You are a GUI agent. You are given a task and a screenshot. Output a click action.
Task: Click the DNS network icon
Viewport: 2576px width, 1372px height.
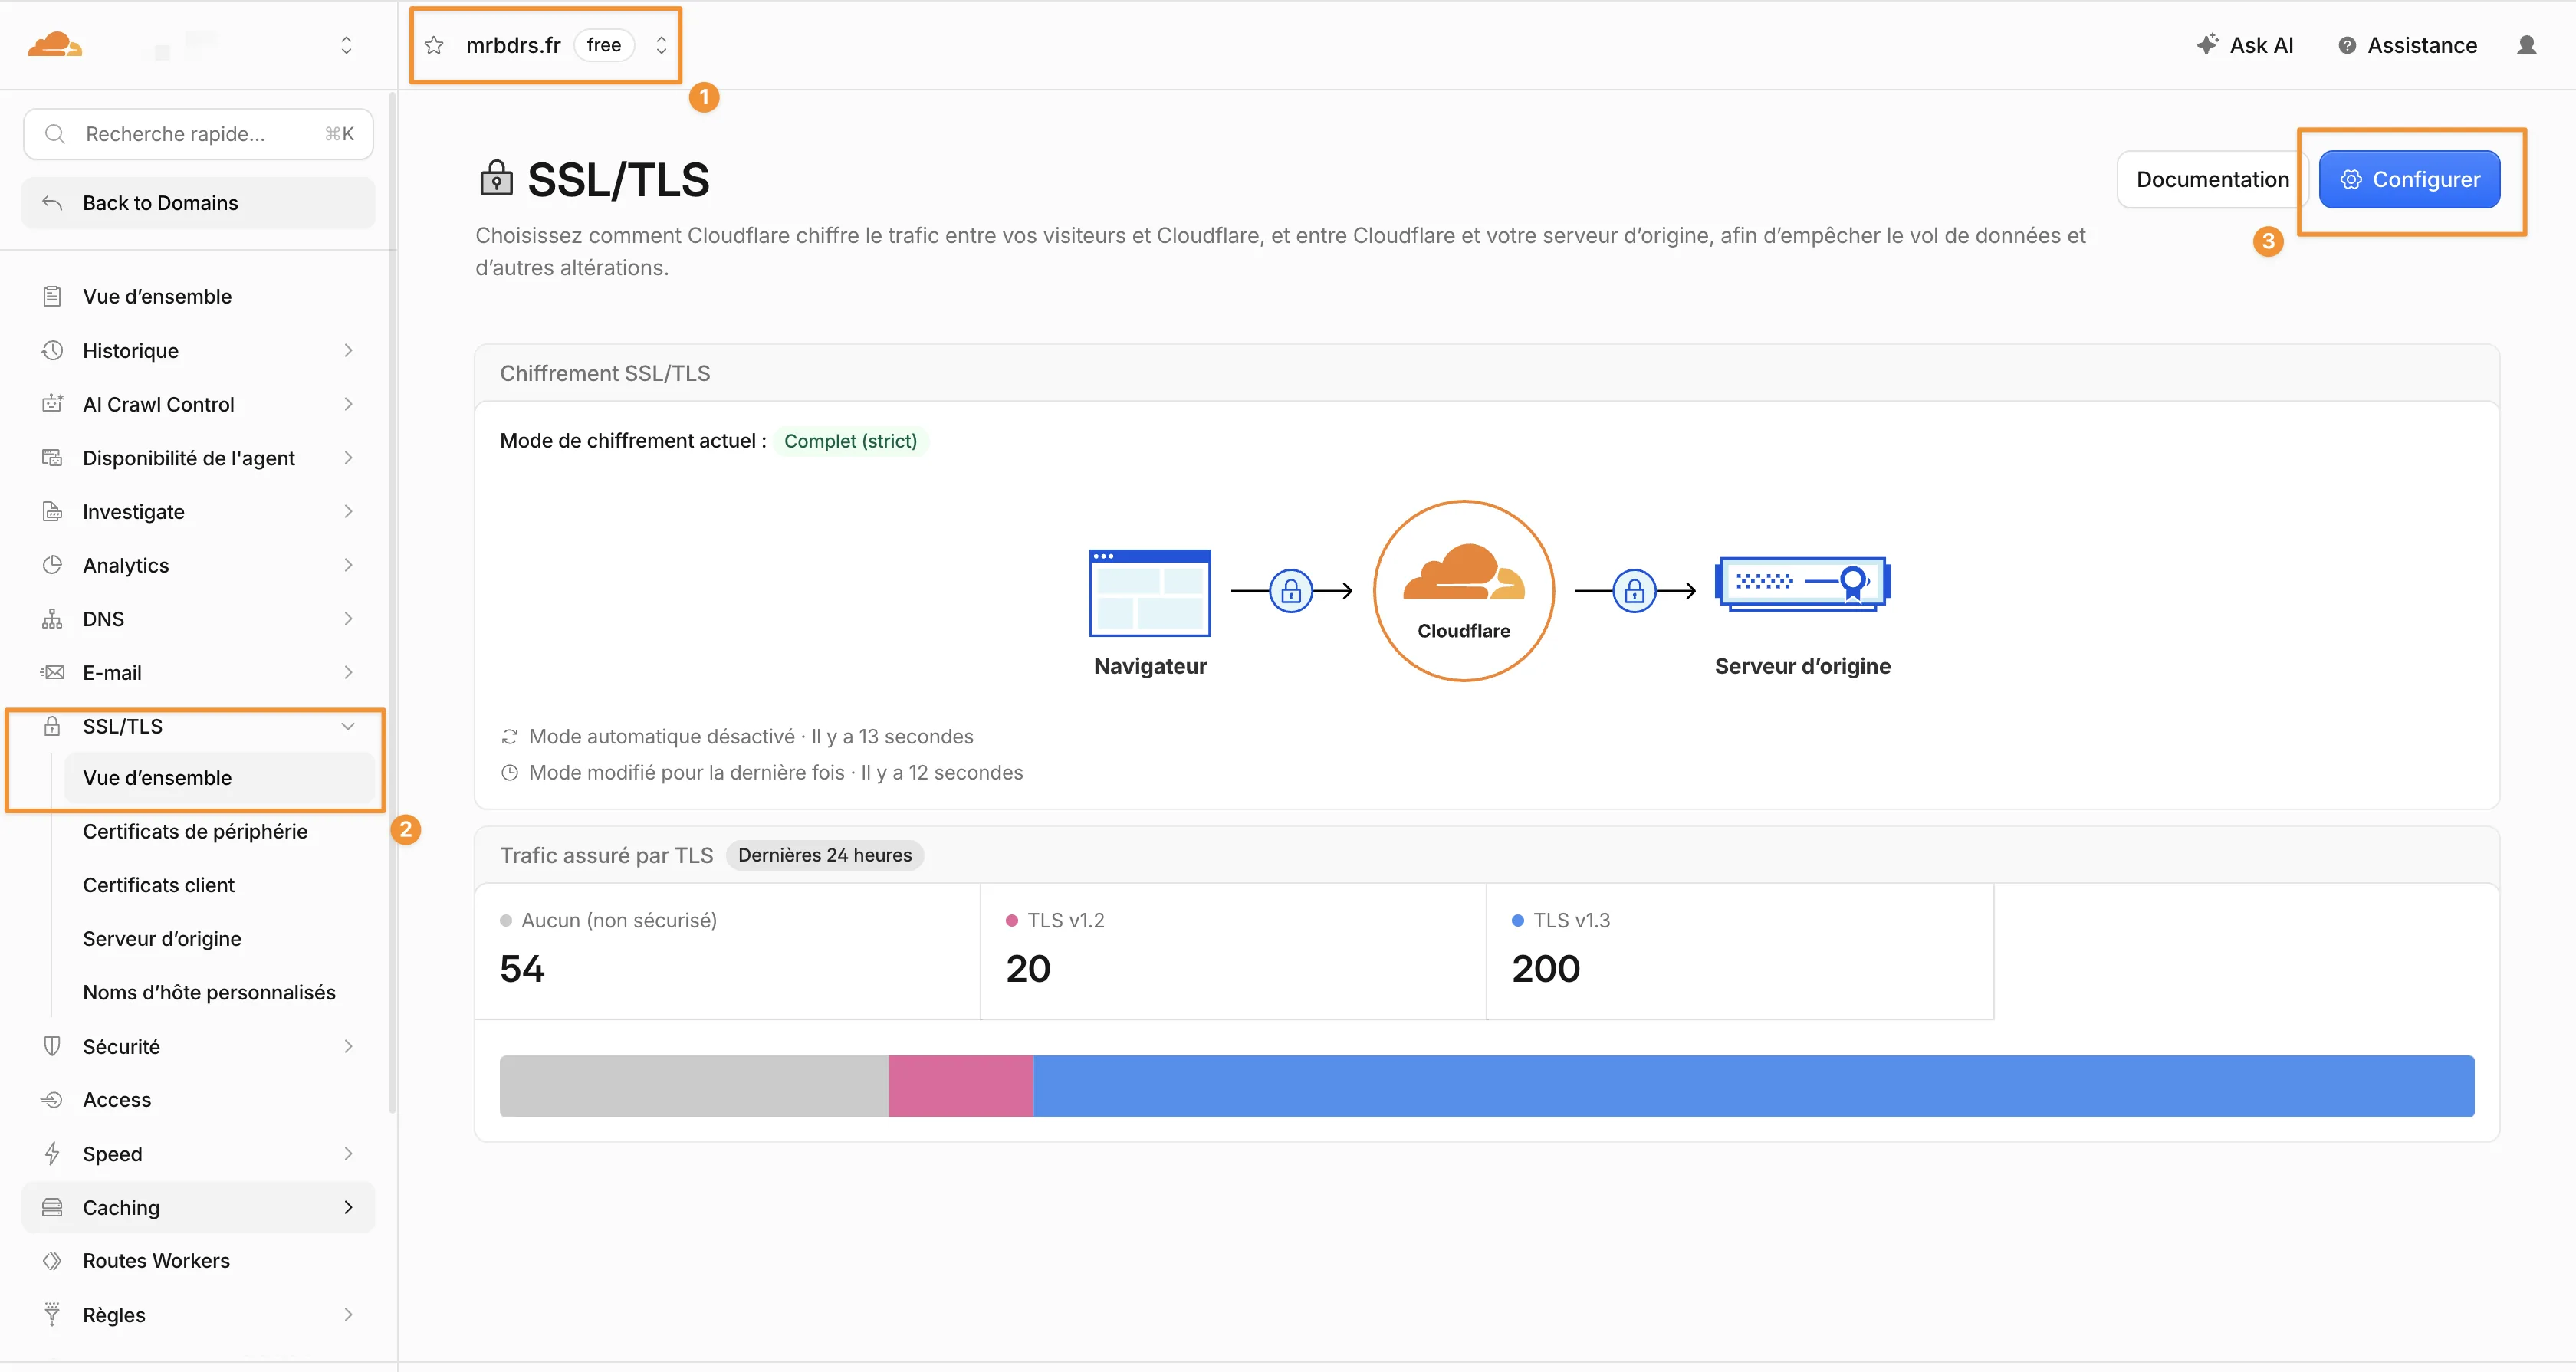tap(52, 619)
